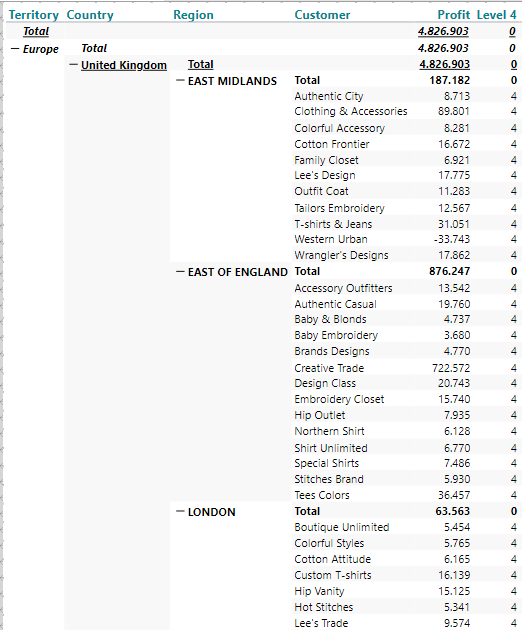Screen dimensions: 522x630
Task: Click the Level 4 column header
Action: (x=496, y=15)
